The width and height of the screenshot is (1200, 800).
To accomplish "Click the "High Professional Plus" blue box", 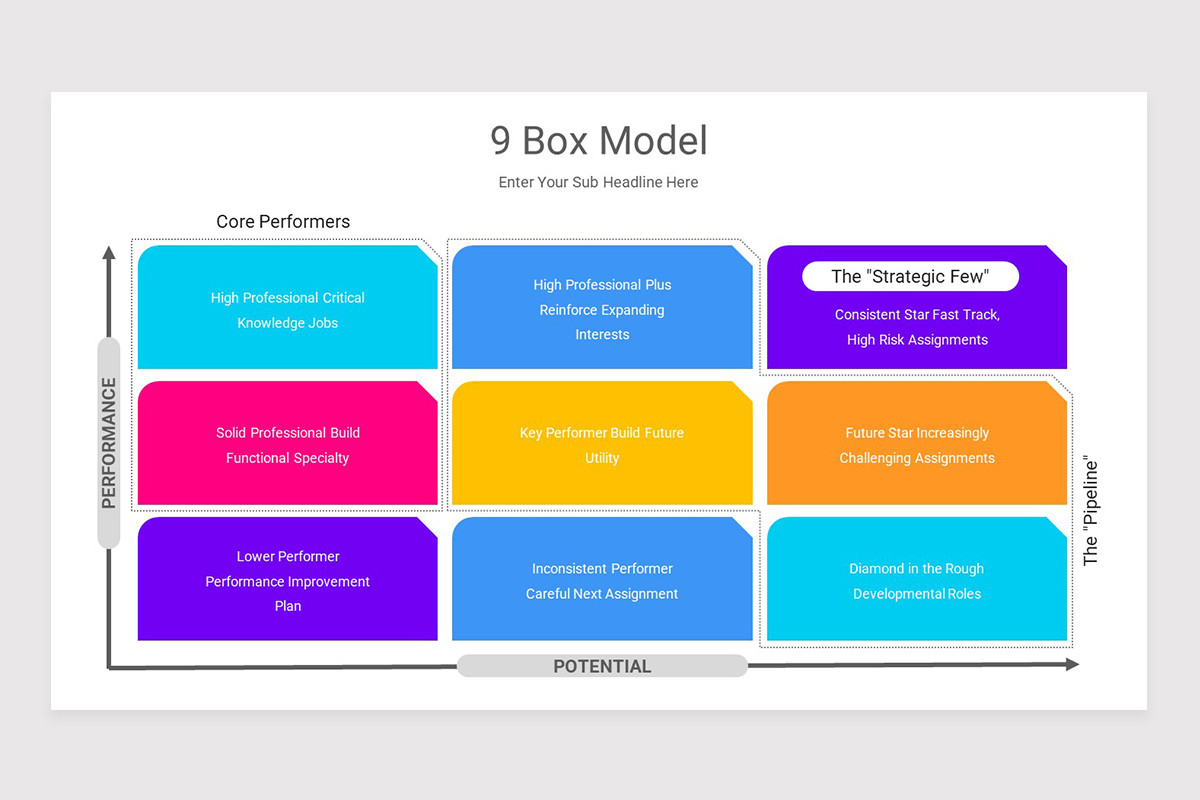I will tap(602, 310).
